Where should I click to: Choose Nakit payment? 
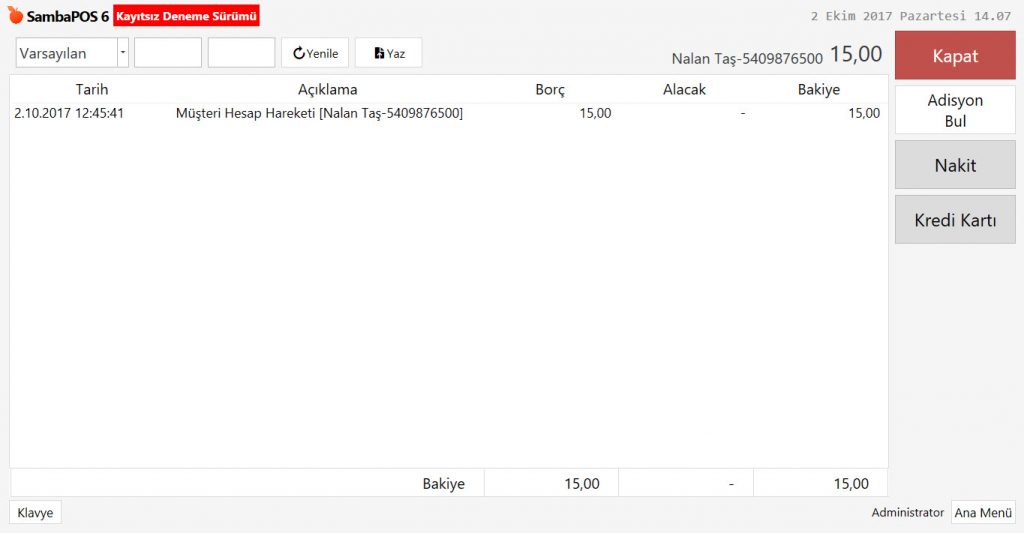tap(955, 165)
